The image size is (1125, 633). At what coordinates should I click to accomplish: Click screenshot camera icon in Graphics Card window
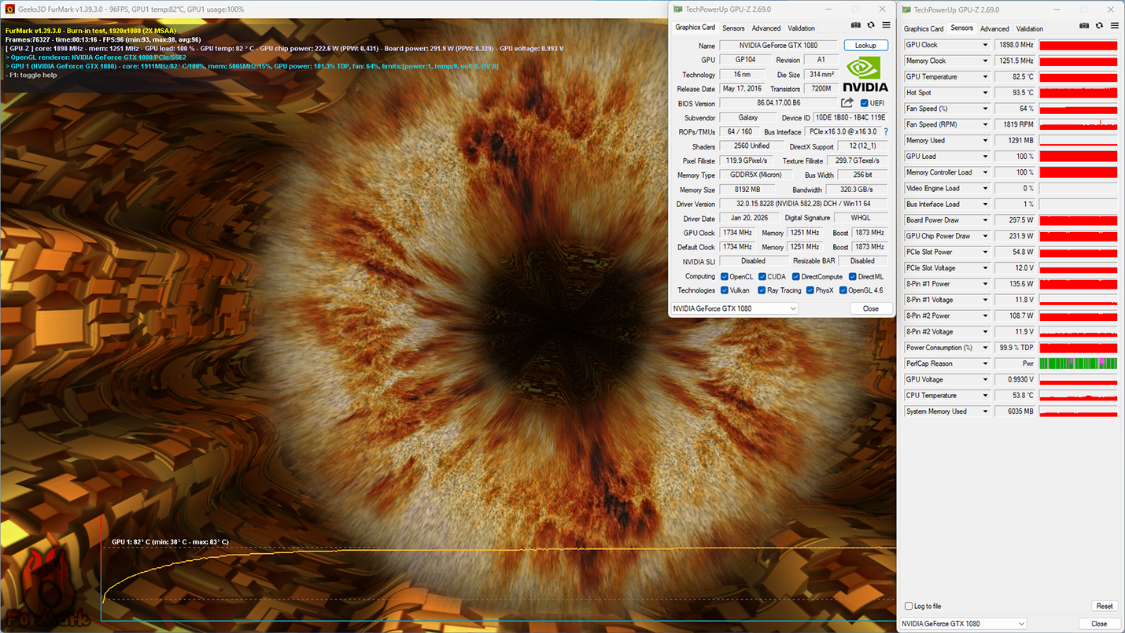click(x=856, y=25)
